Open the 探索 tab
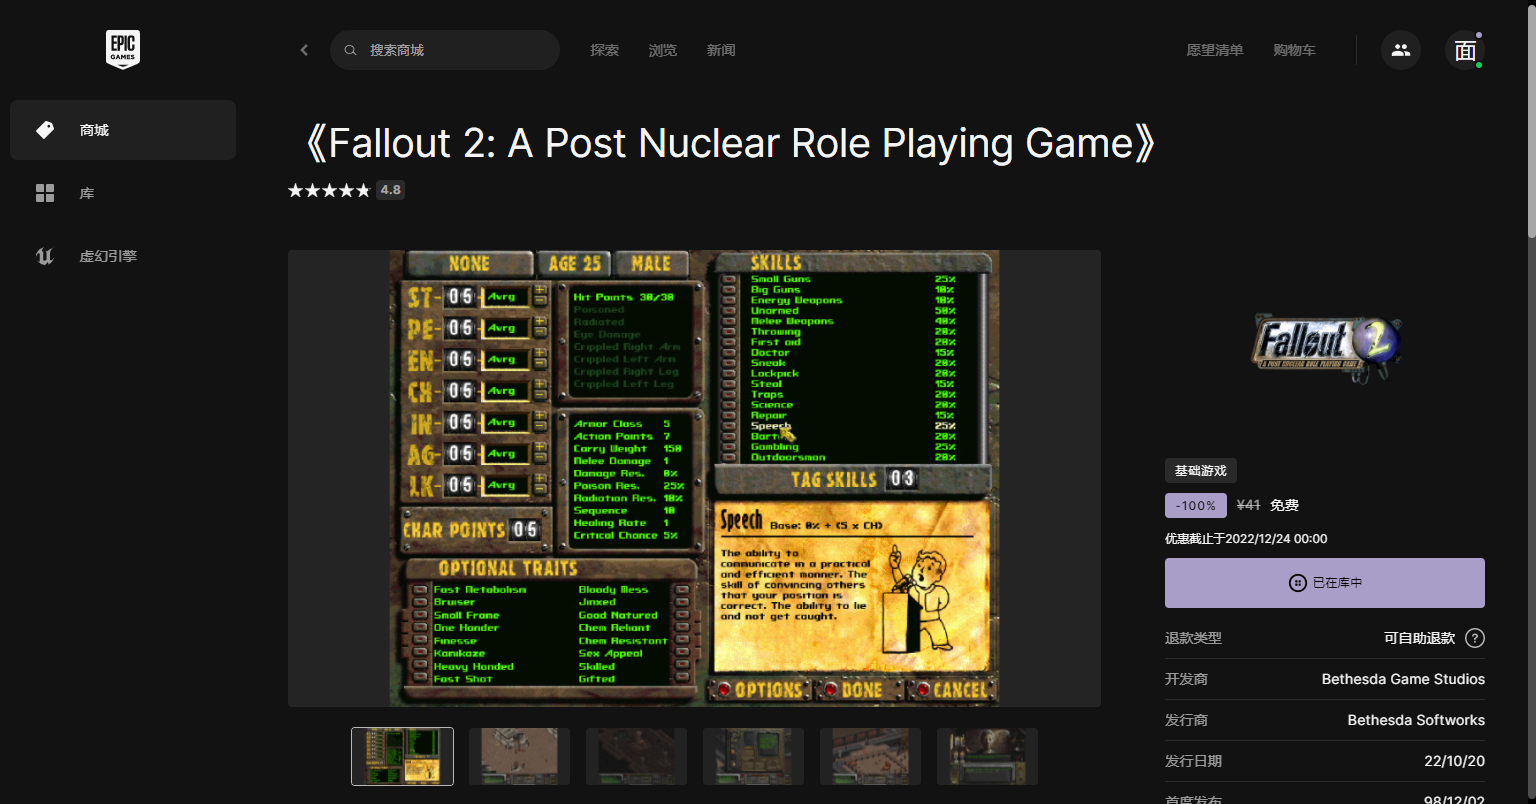This screenshot has height=804, width=1536. [x=604, y=50]
